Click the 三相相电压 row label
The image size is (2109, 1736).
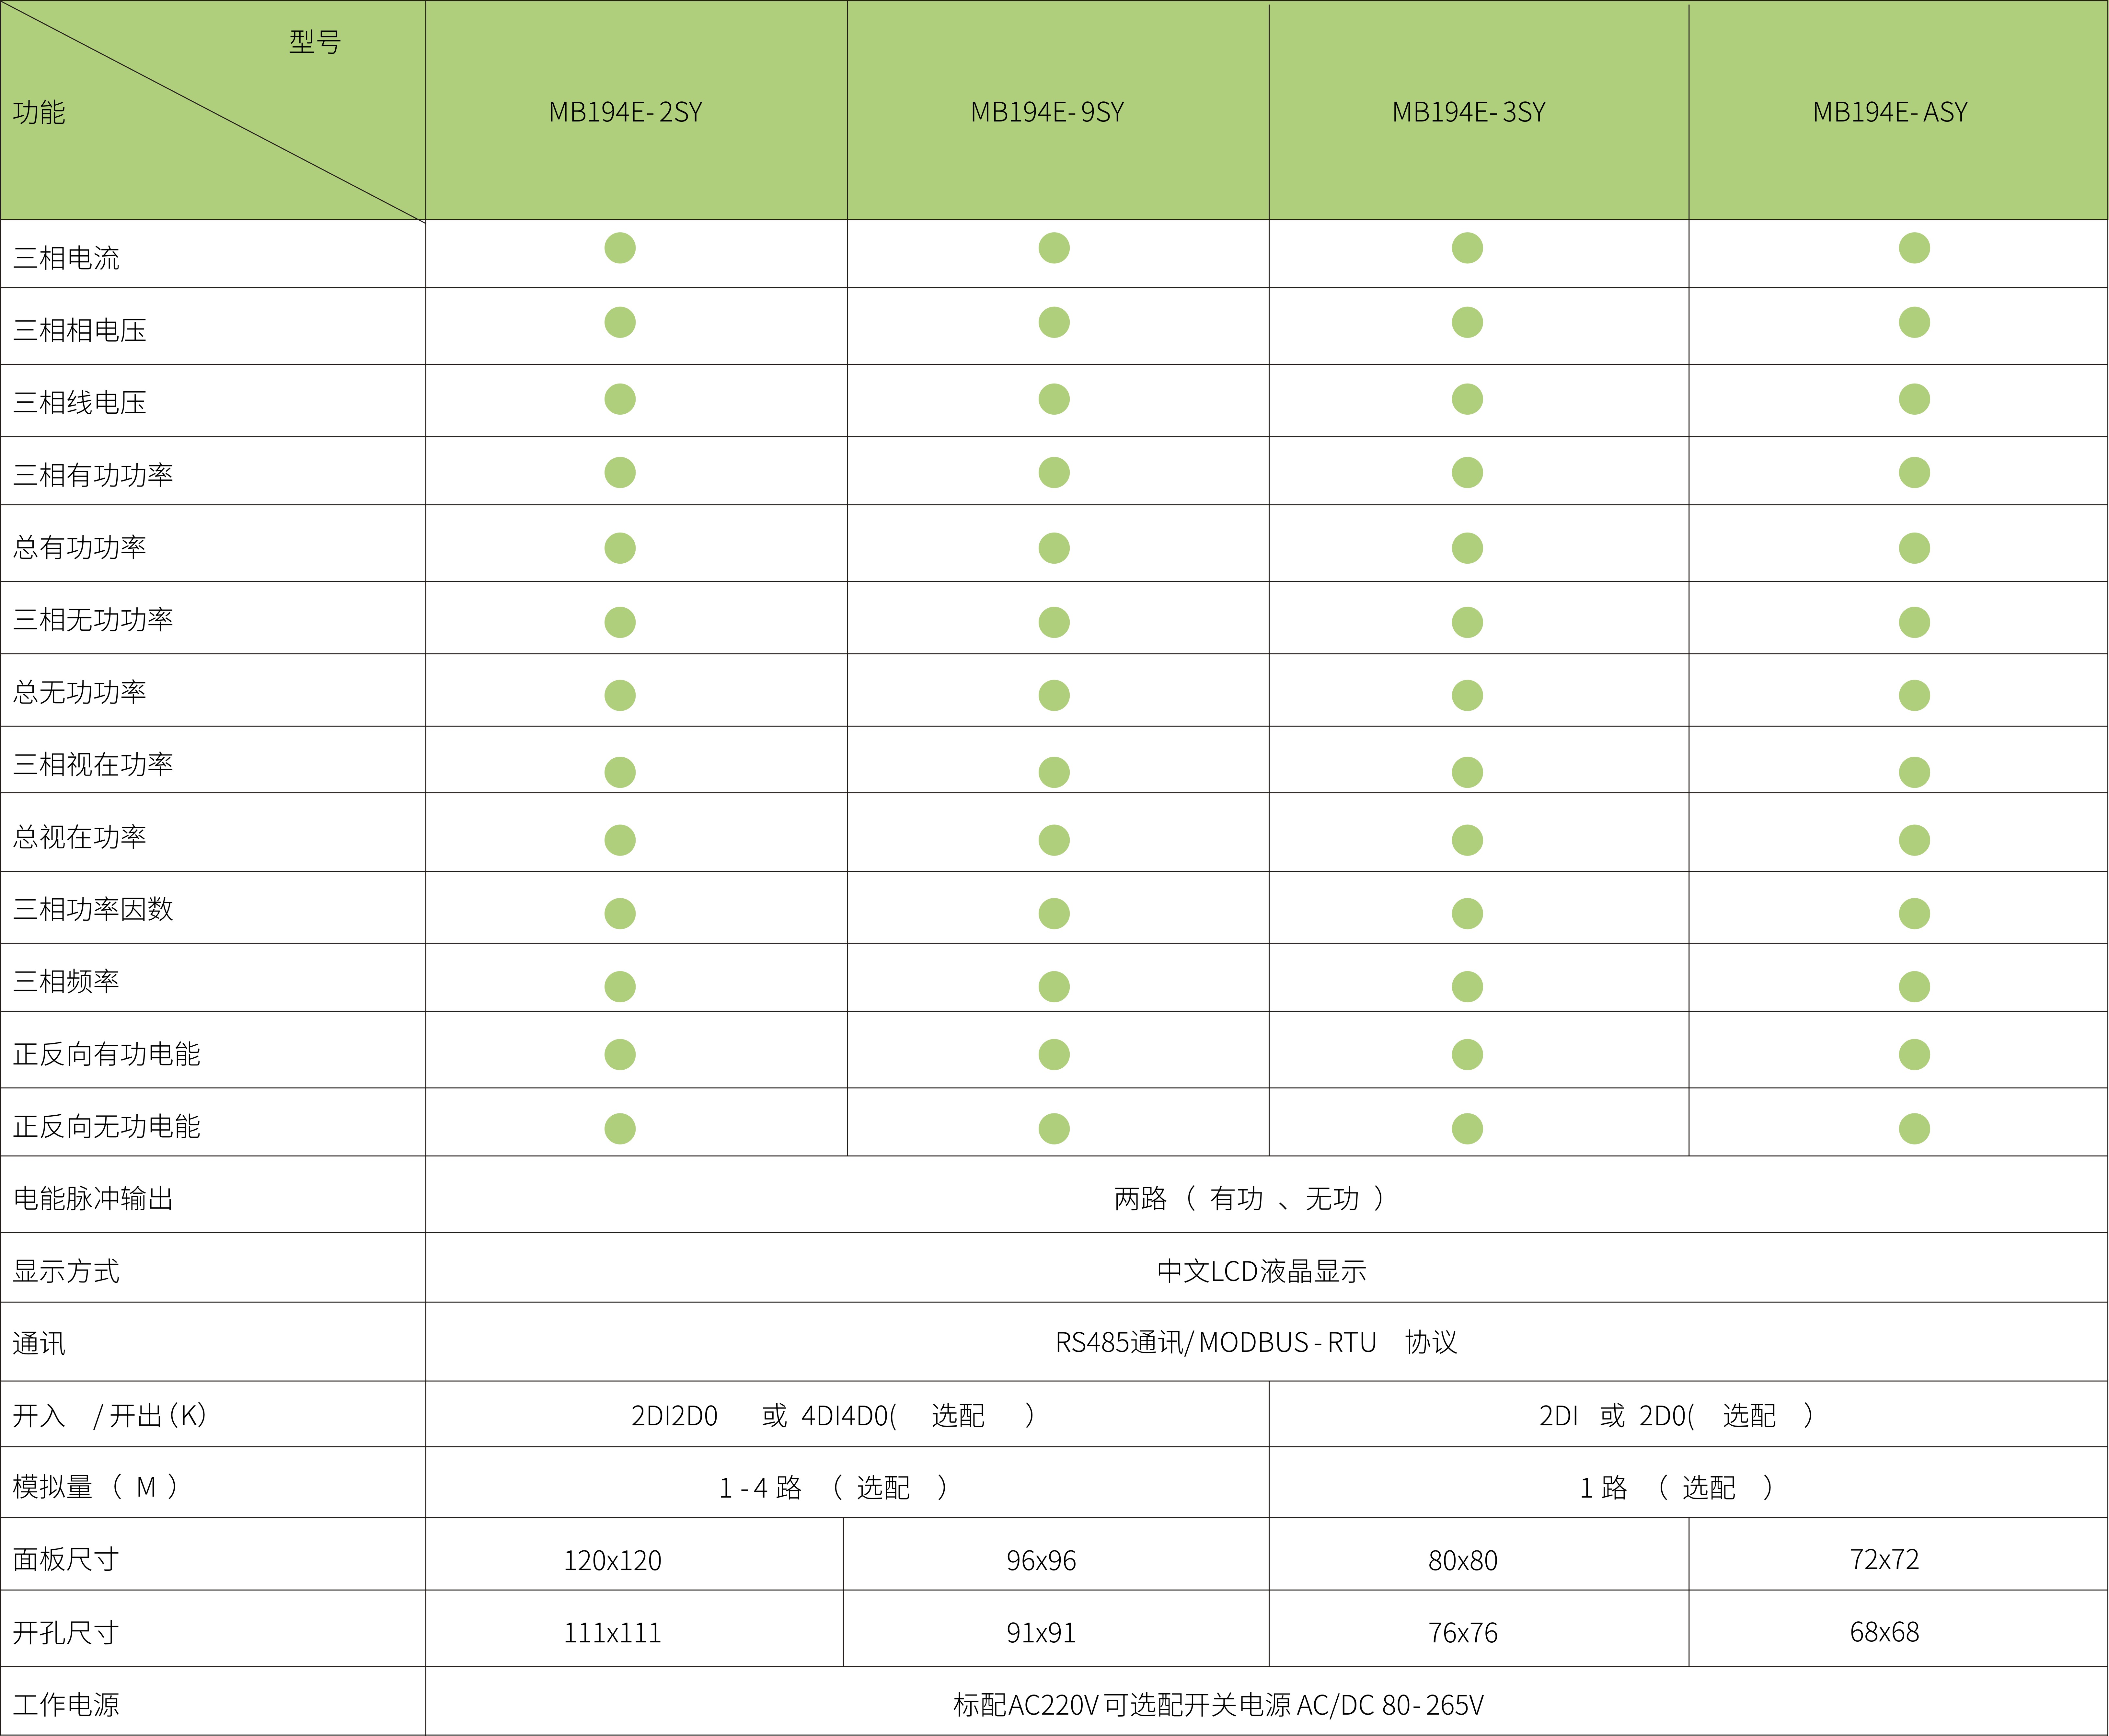pyautogui.click(x=80, y=330)
